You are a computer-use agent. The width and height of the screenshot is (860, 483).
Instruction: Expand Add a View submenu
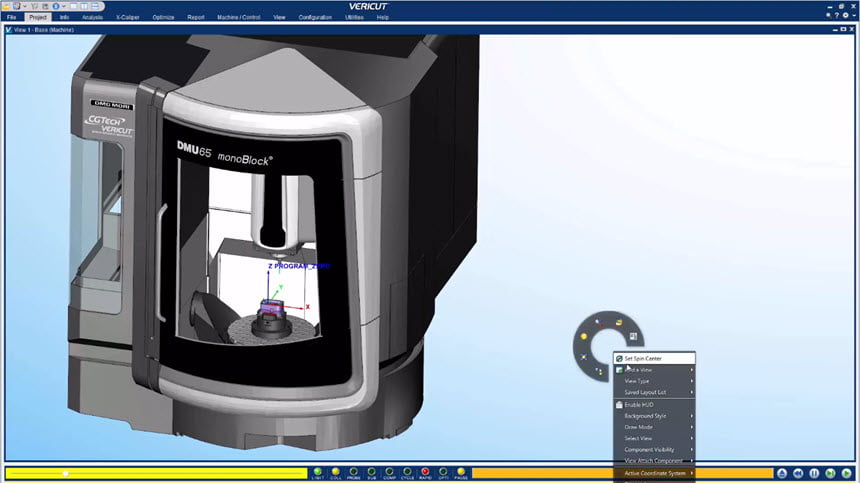tap(654, 370)
